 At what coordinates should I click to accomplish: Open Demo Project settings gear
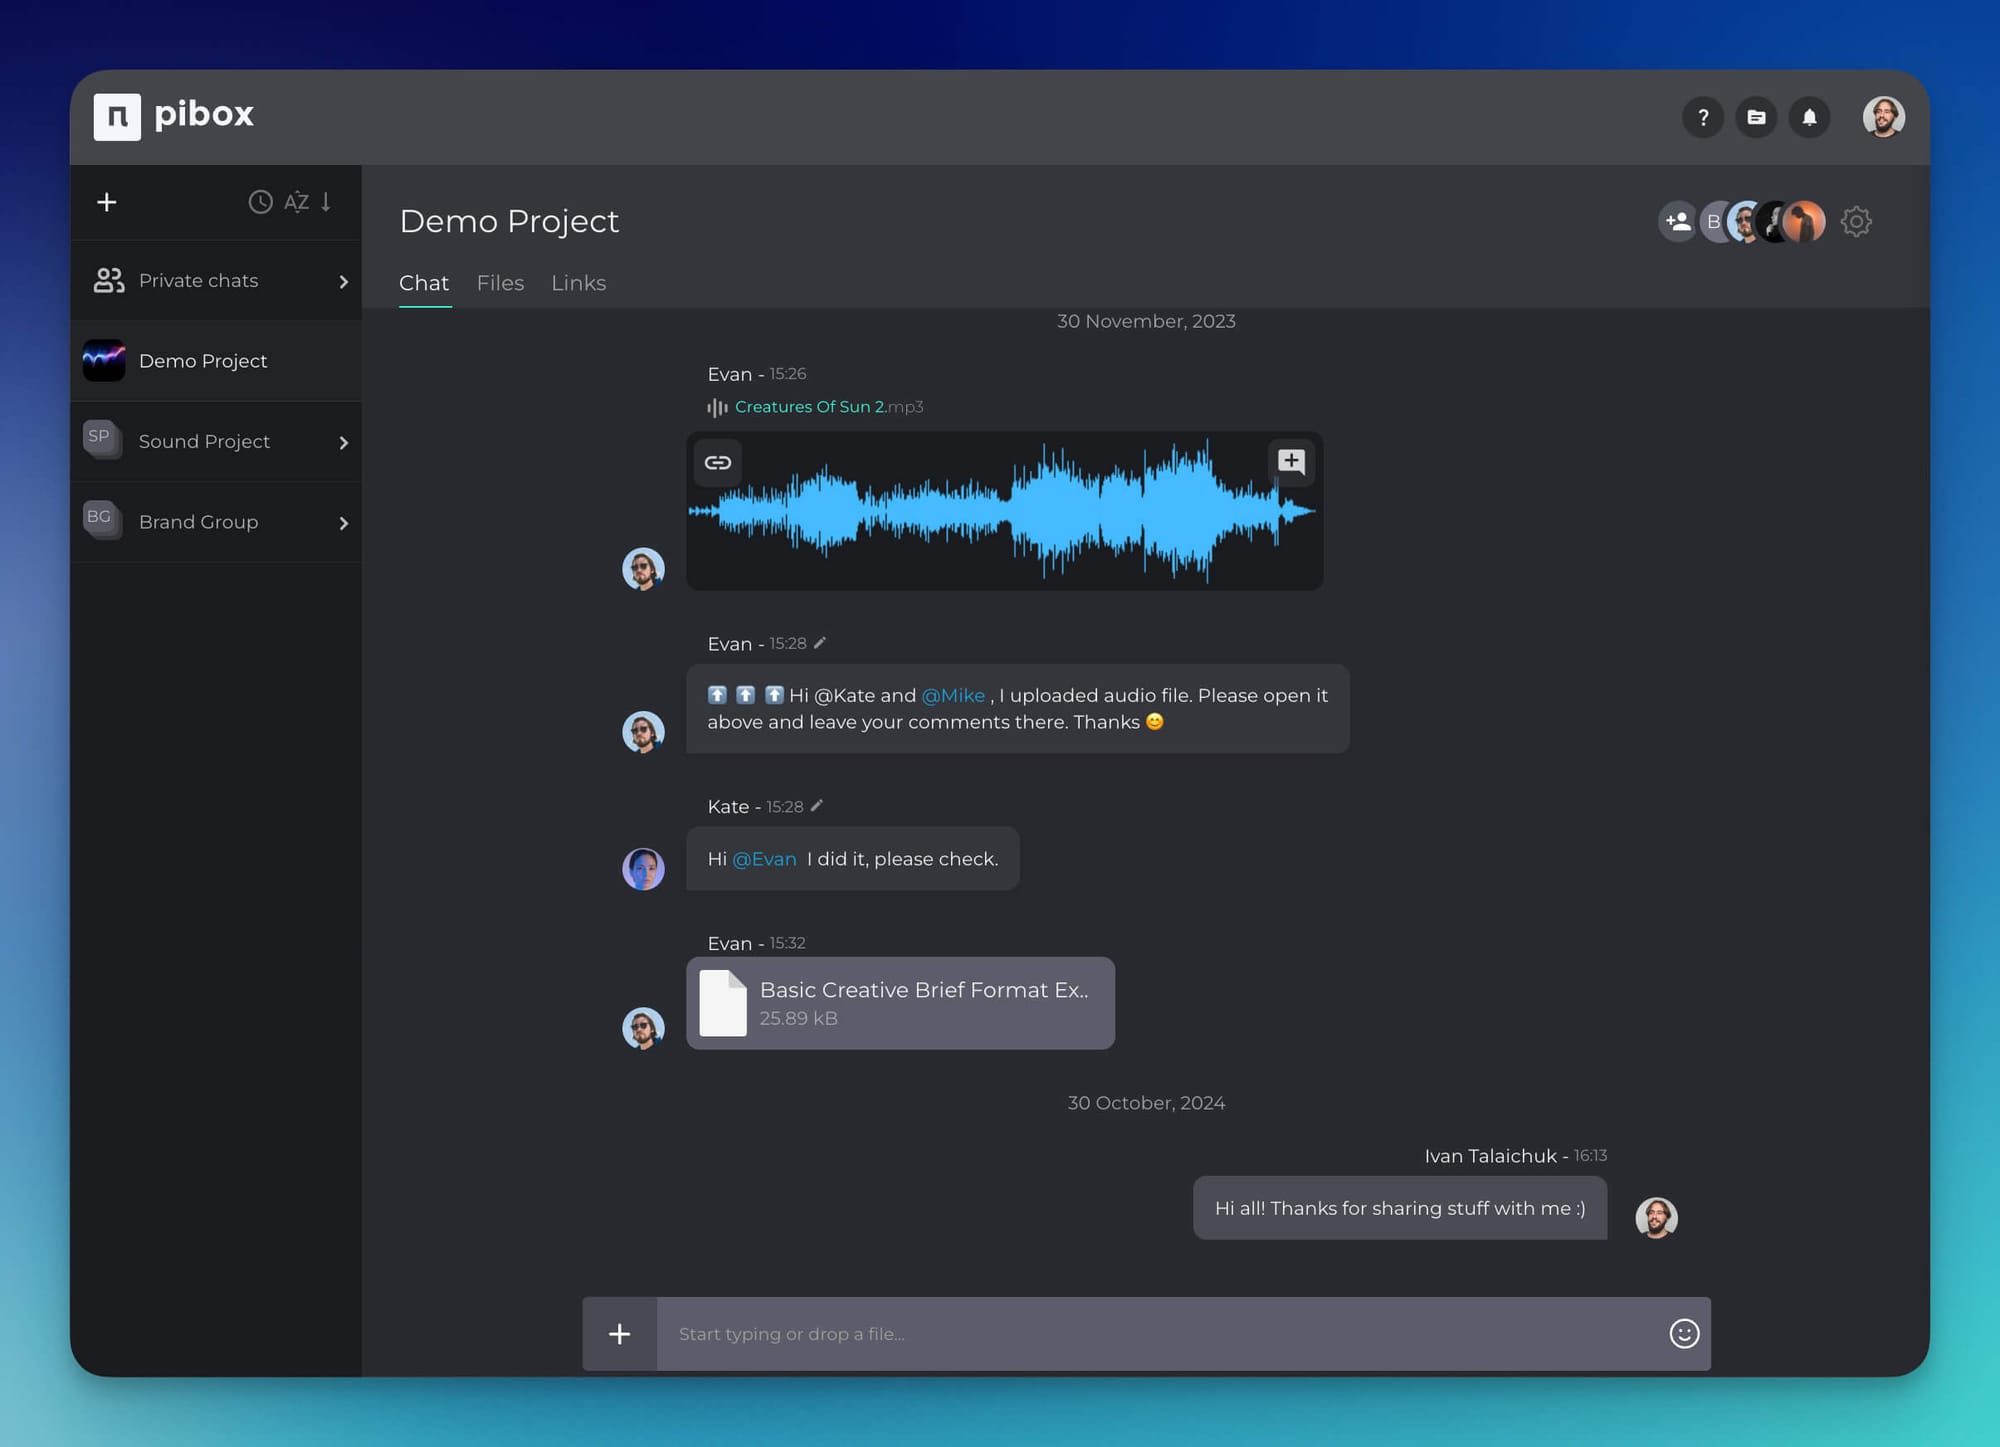(x=1856, y=221)
